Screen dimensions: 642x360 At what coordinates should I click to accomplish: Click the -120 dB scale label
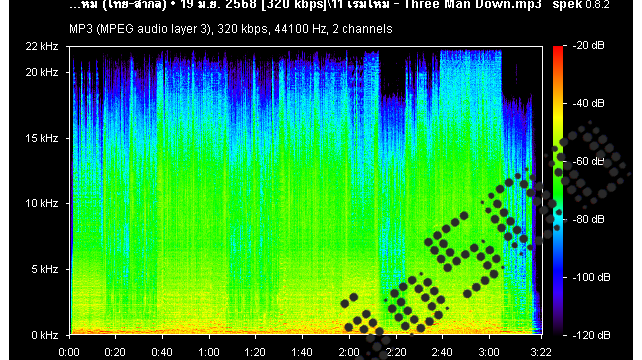point(590,335)
